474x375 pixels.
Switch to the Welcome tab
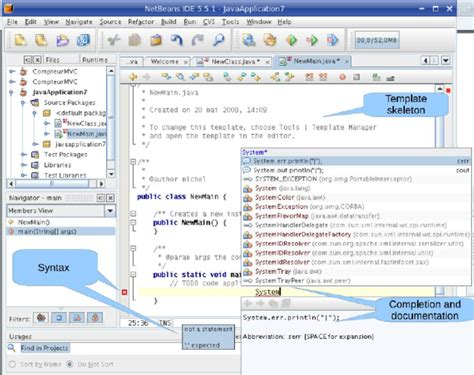point(165,61)
